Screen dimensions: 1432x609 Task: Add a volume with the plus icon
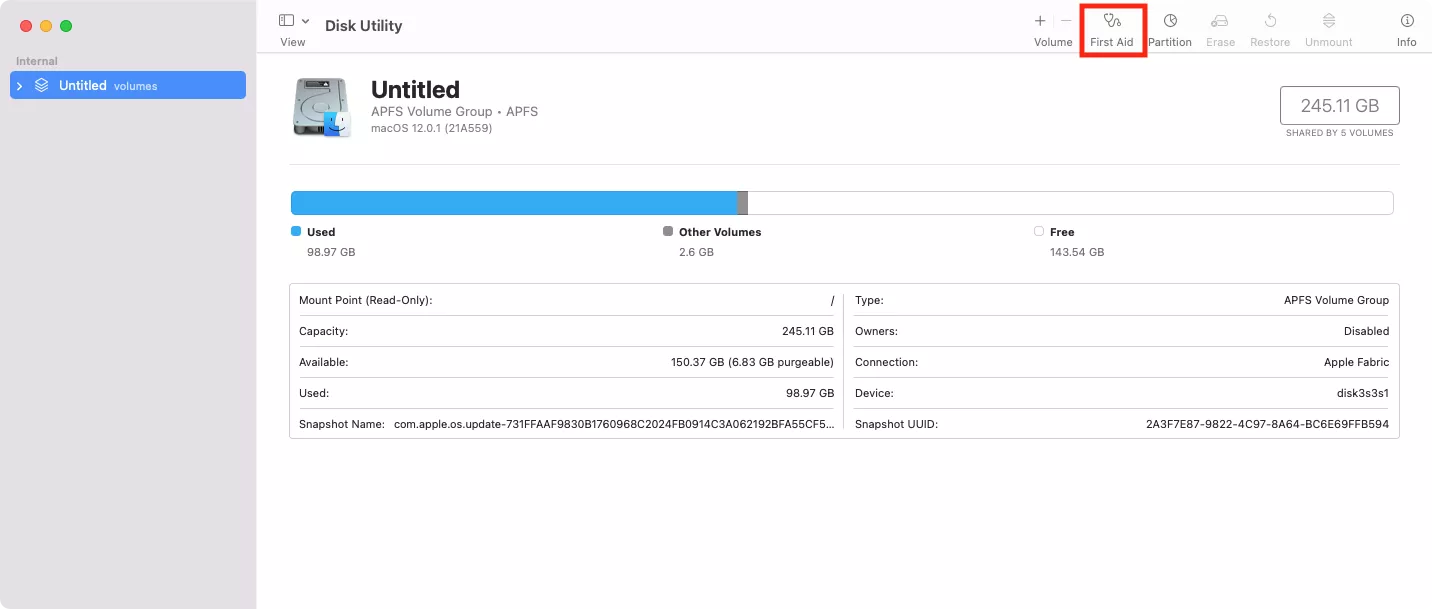click(x=1040, y=21)
